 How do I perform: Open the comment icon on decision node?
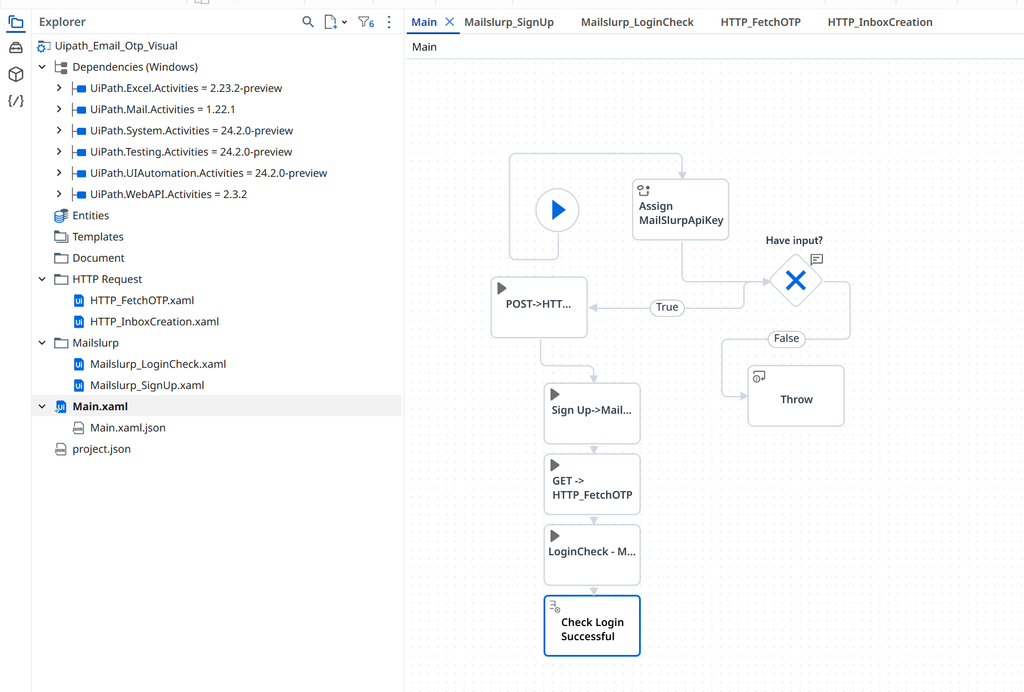click(x=816, y=259)
